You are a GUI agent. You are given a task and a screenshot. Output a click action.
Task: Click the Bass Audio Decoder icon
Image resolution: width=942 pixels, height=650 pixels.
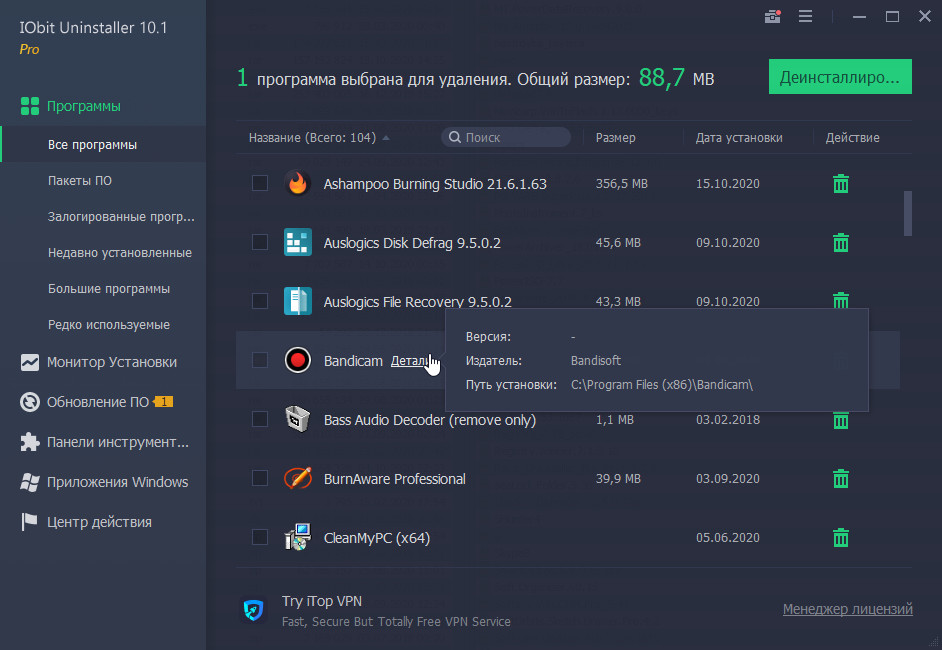(x=297, y=419)
